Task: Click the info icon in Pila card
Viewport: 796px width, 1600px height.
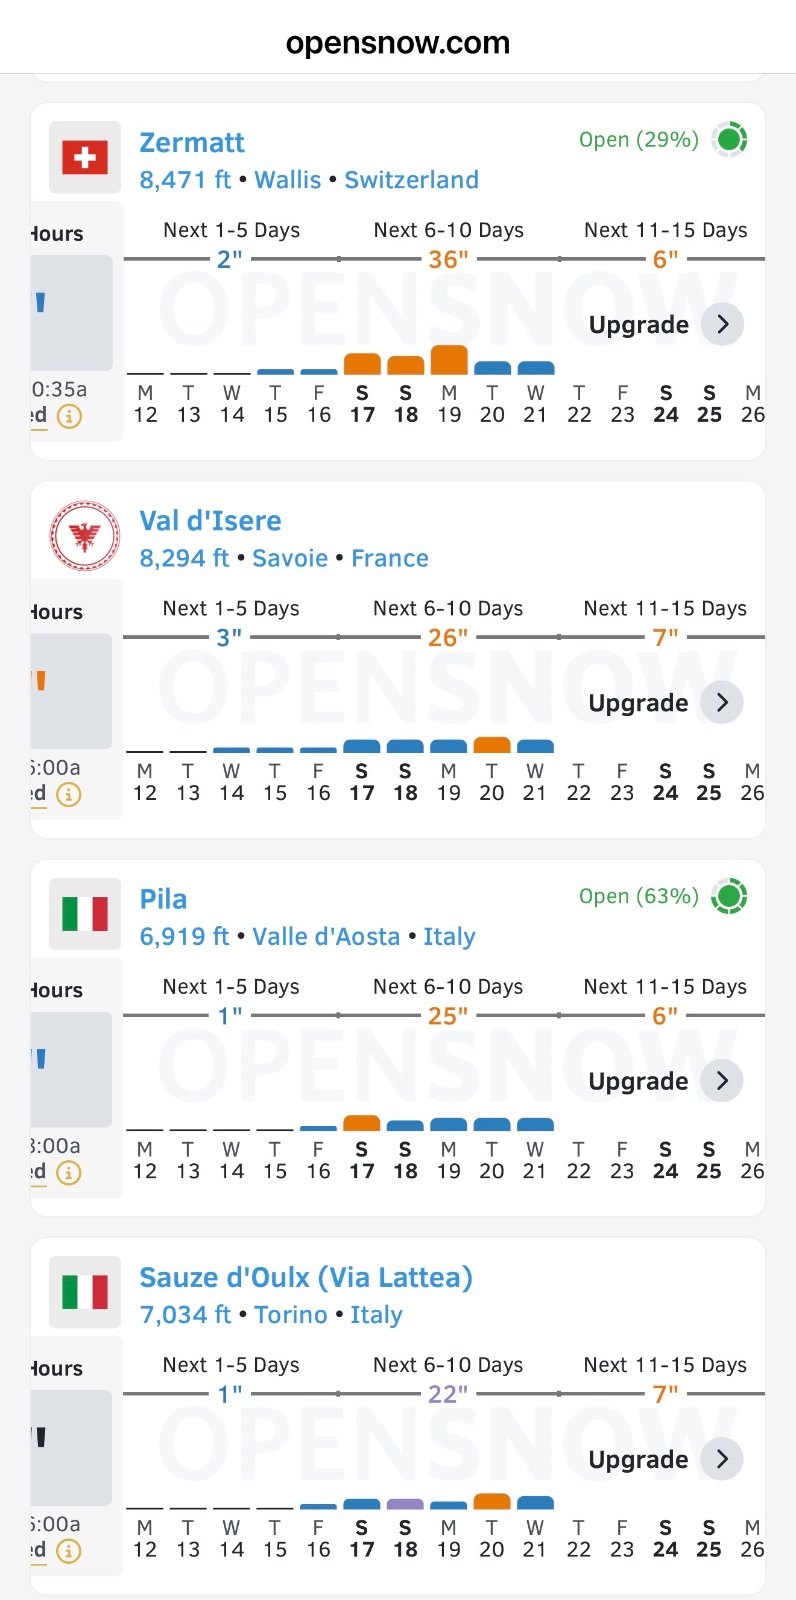Action: click(69, 1173)
